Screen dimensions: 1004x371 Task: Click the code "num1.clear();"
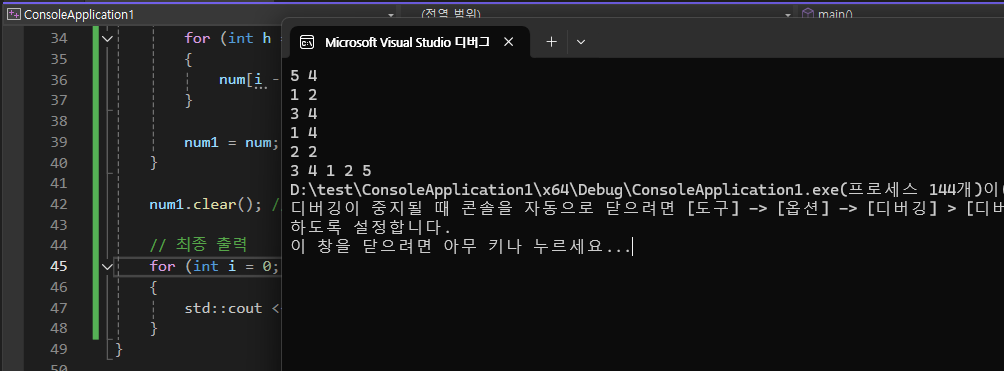(x=206, y=204)
